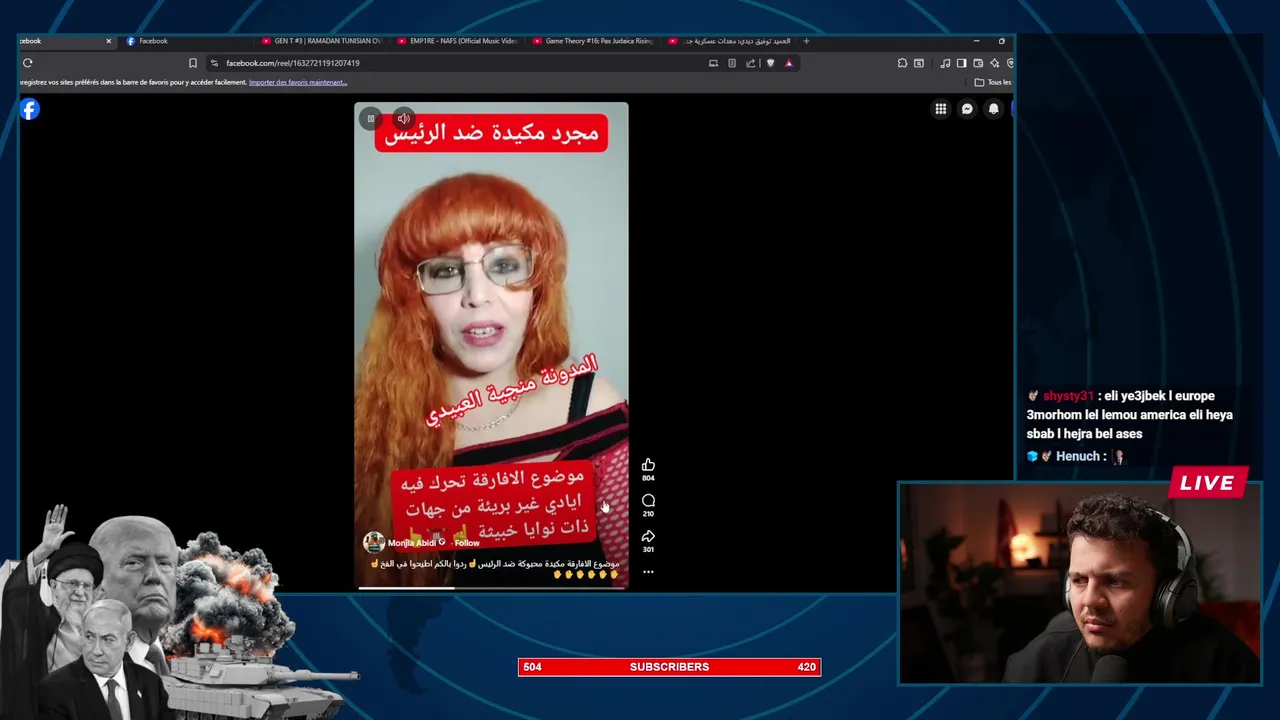This screenshot has height=720, width=1280.
Task: Switch to the second Facebook tab
Action: 185,41
